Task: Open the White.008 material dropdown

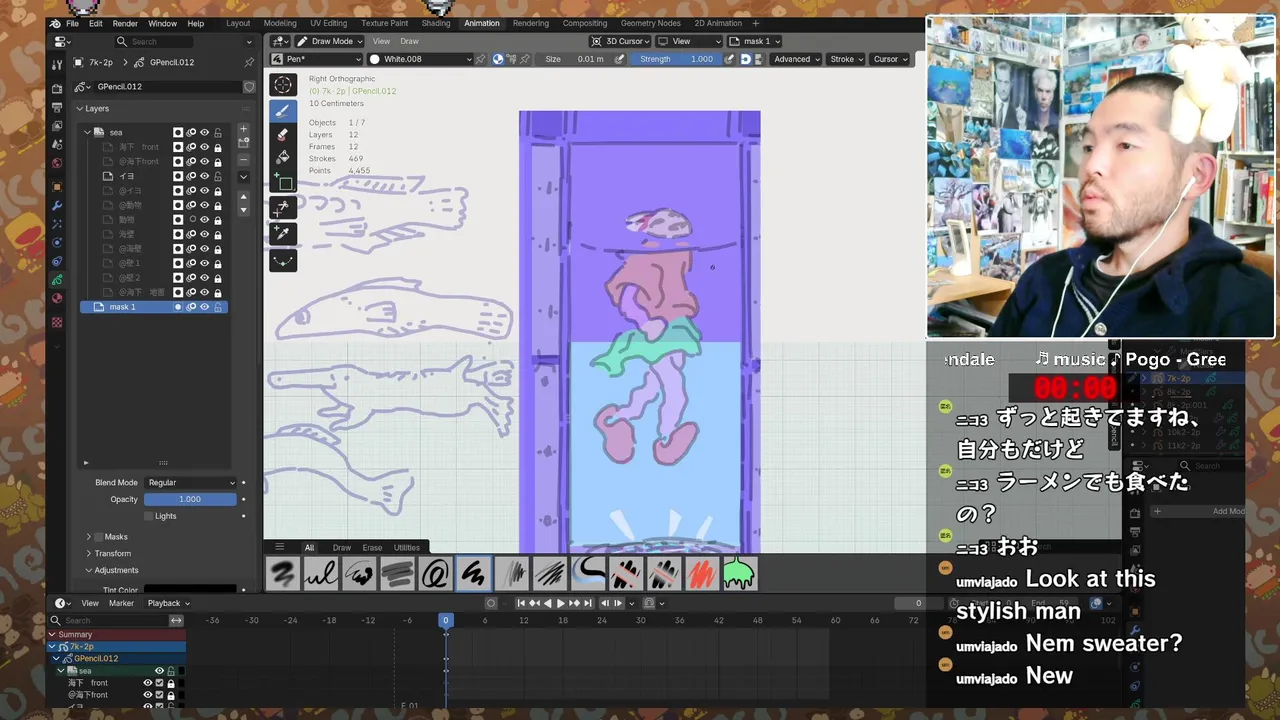Action: click(x=420, y=59)
